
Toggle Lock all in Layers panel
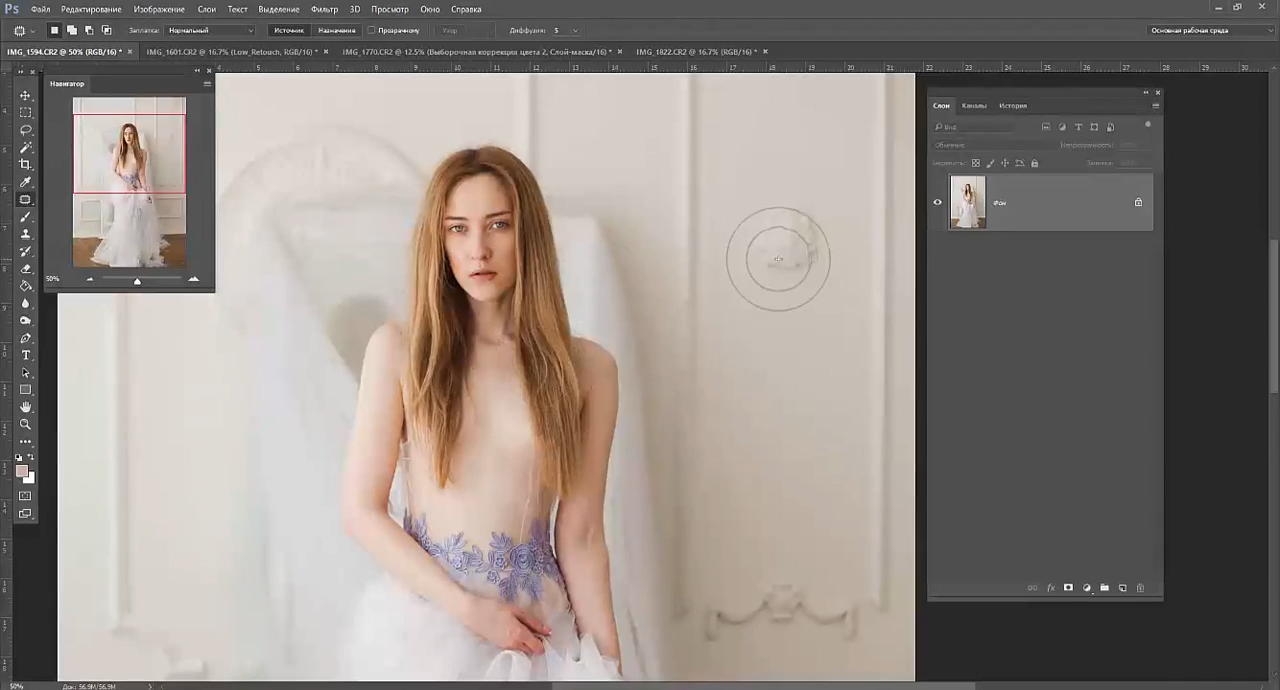(x=1034, y=163)
